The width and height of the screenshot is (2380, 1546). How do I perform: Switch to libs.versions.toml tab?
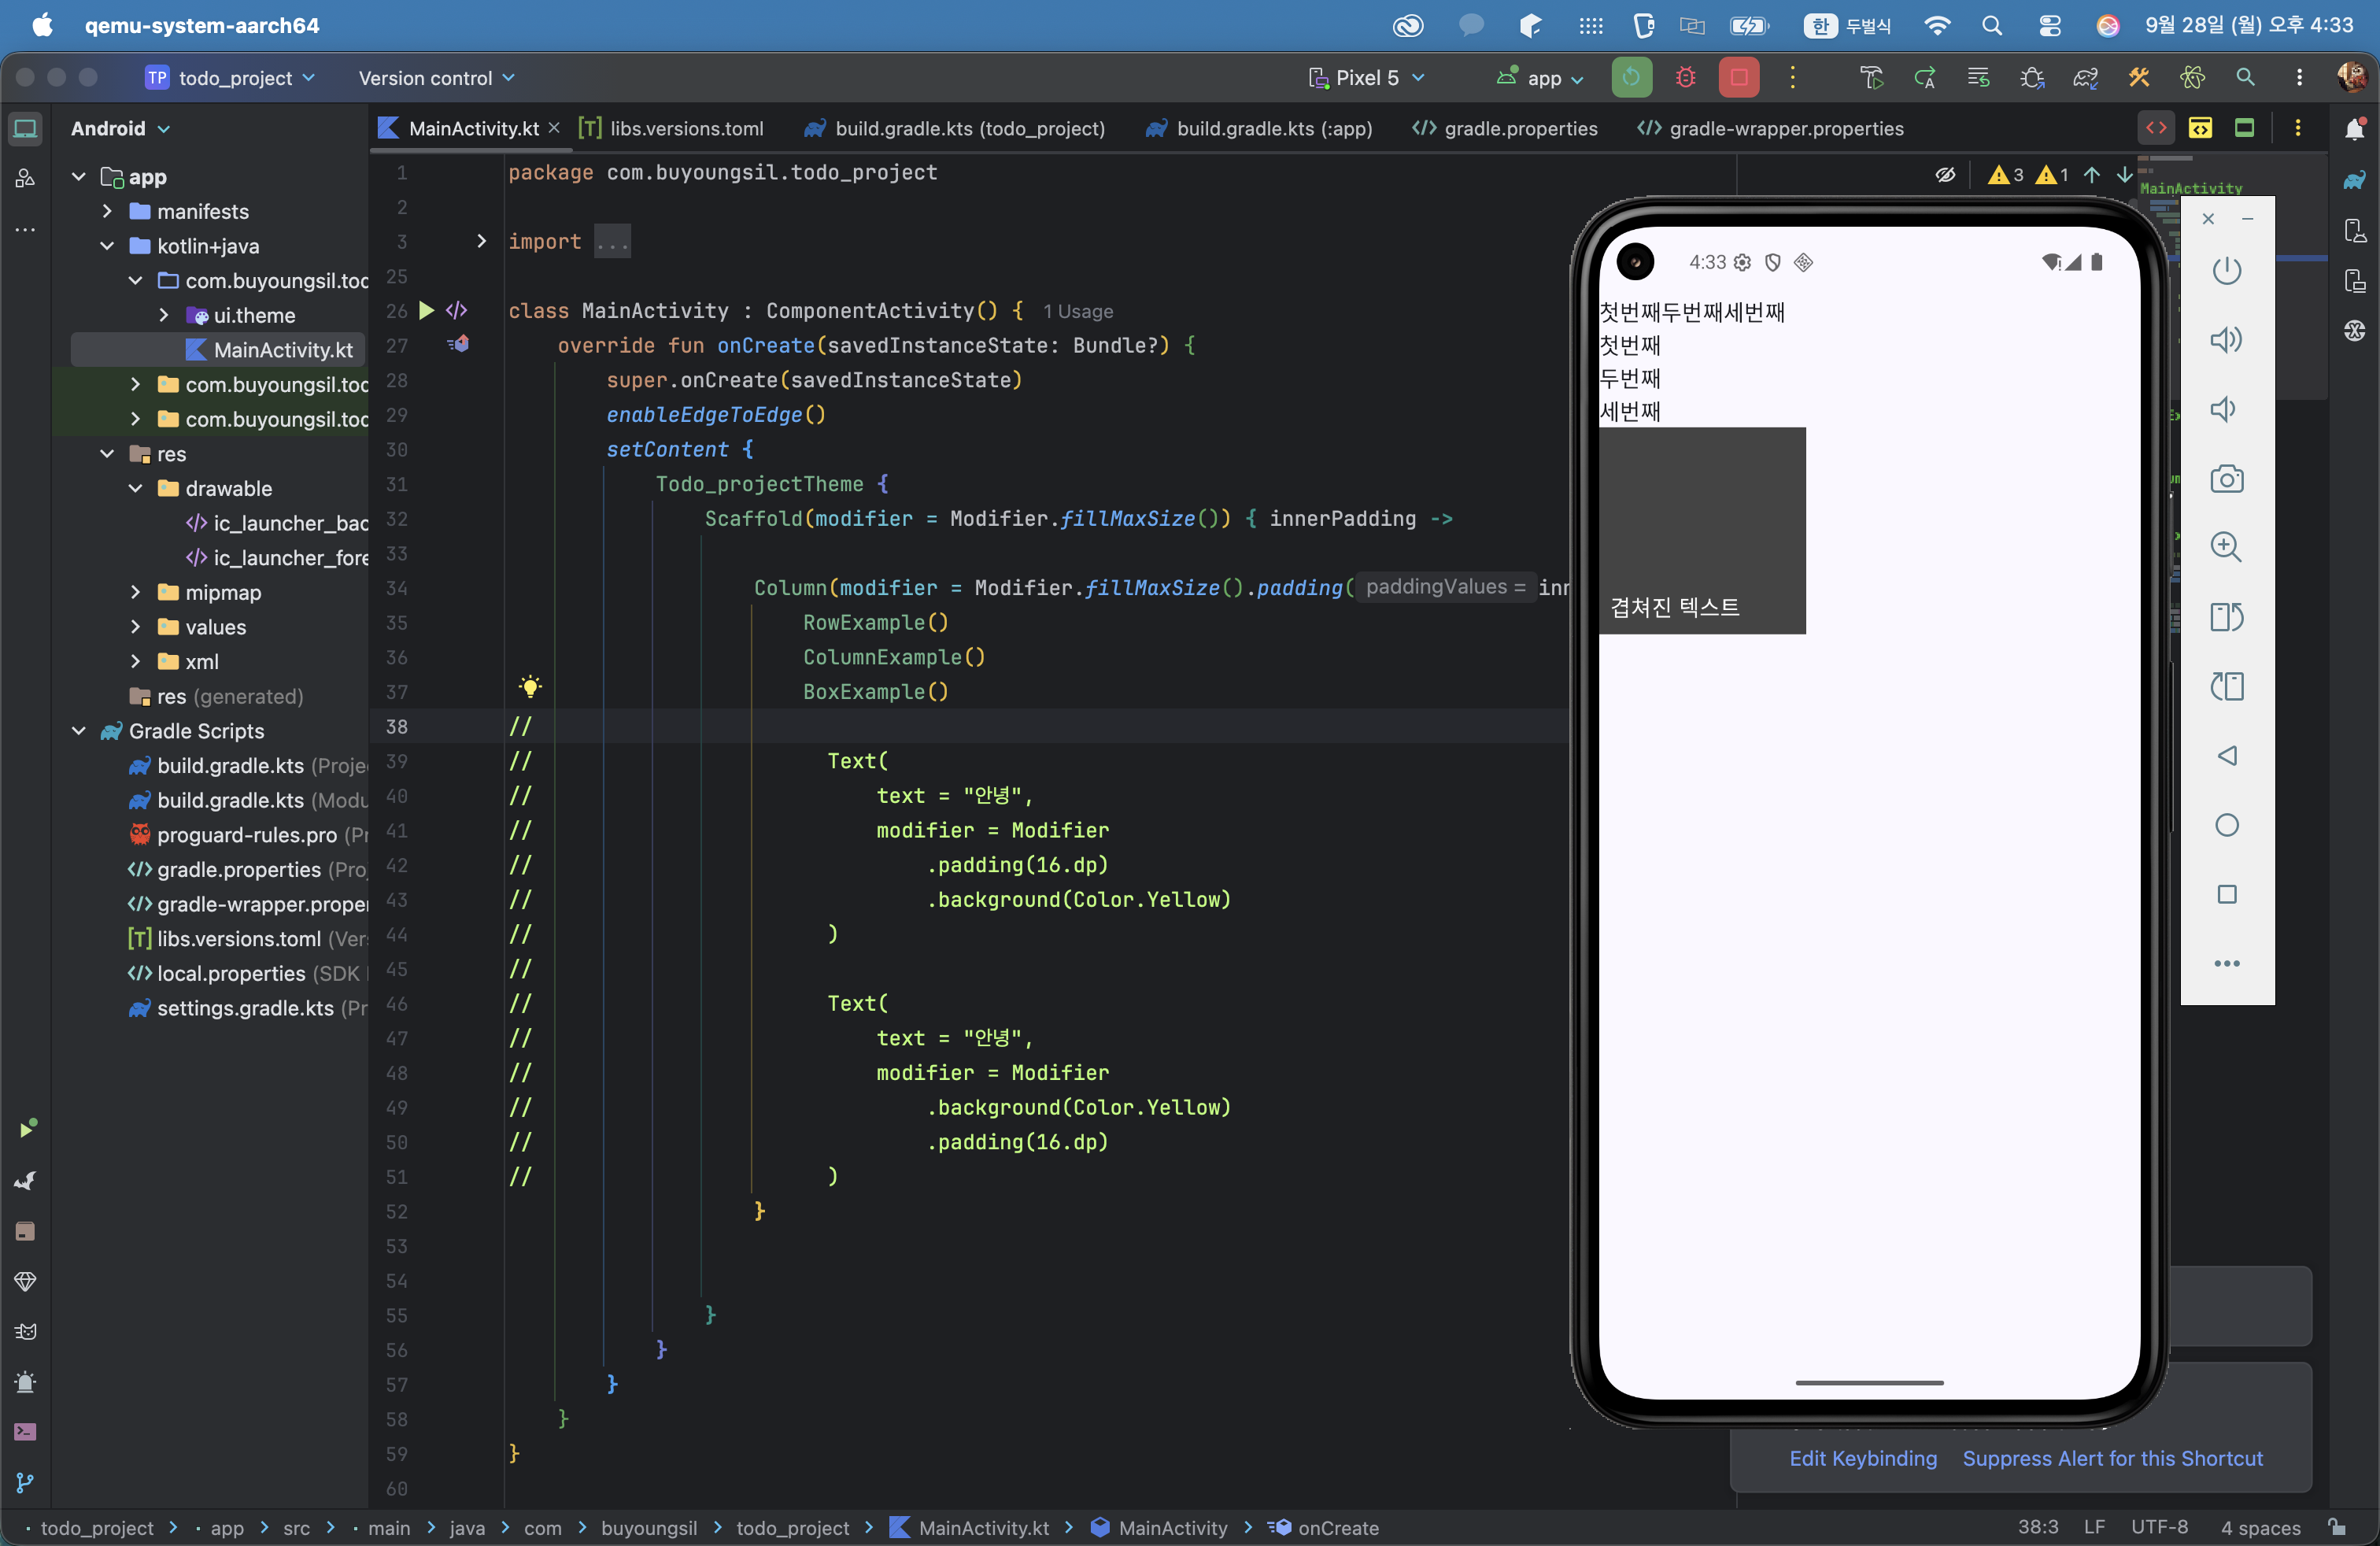[x=671, y=128]
